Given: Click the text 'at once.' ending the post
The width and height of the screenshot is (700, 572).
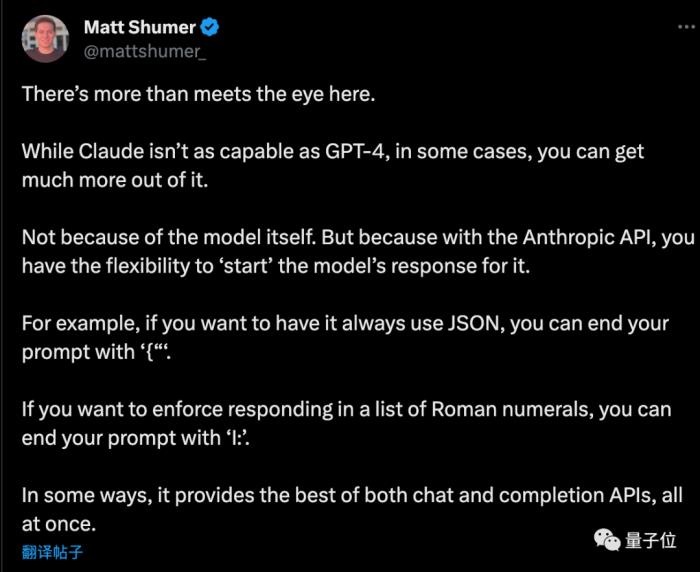Looking at the screenshot, I should pyautogui.click(x=59, y=524).
